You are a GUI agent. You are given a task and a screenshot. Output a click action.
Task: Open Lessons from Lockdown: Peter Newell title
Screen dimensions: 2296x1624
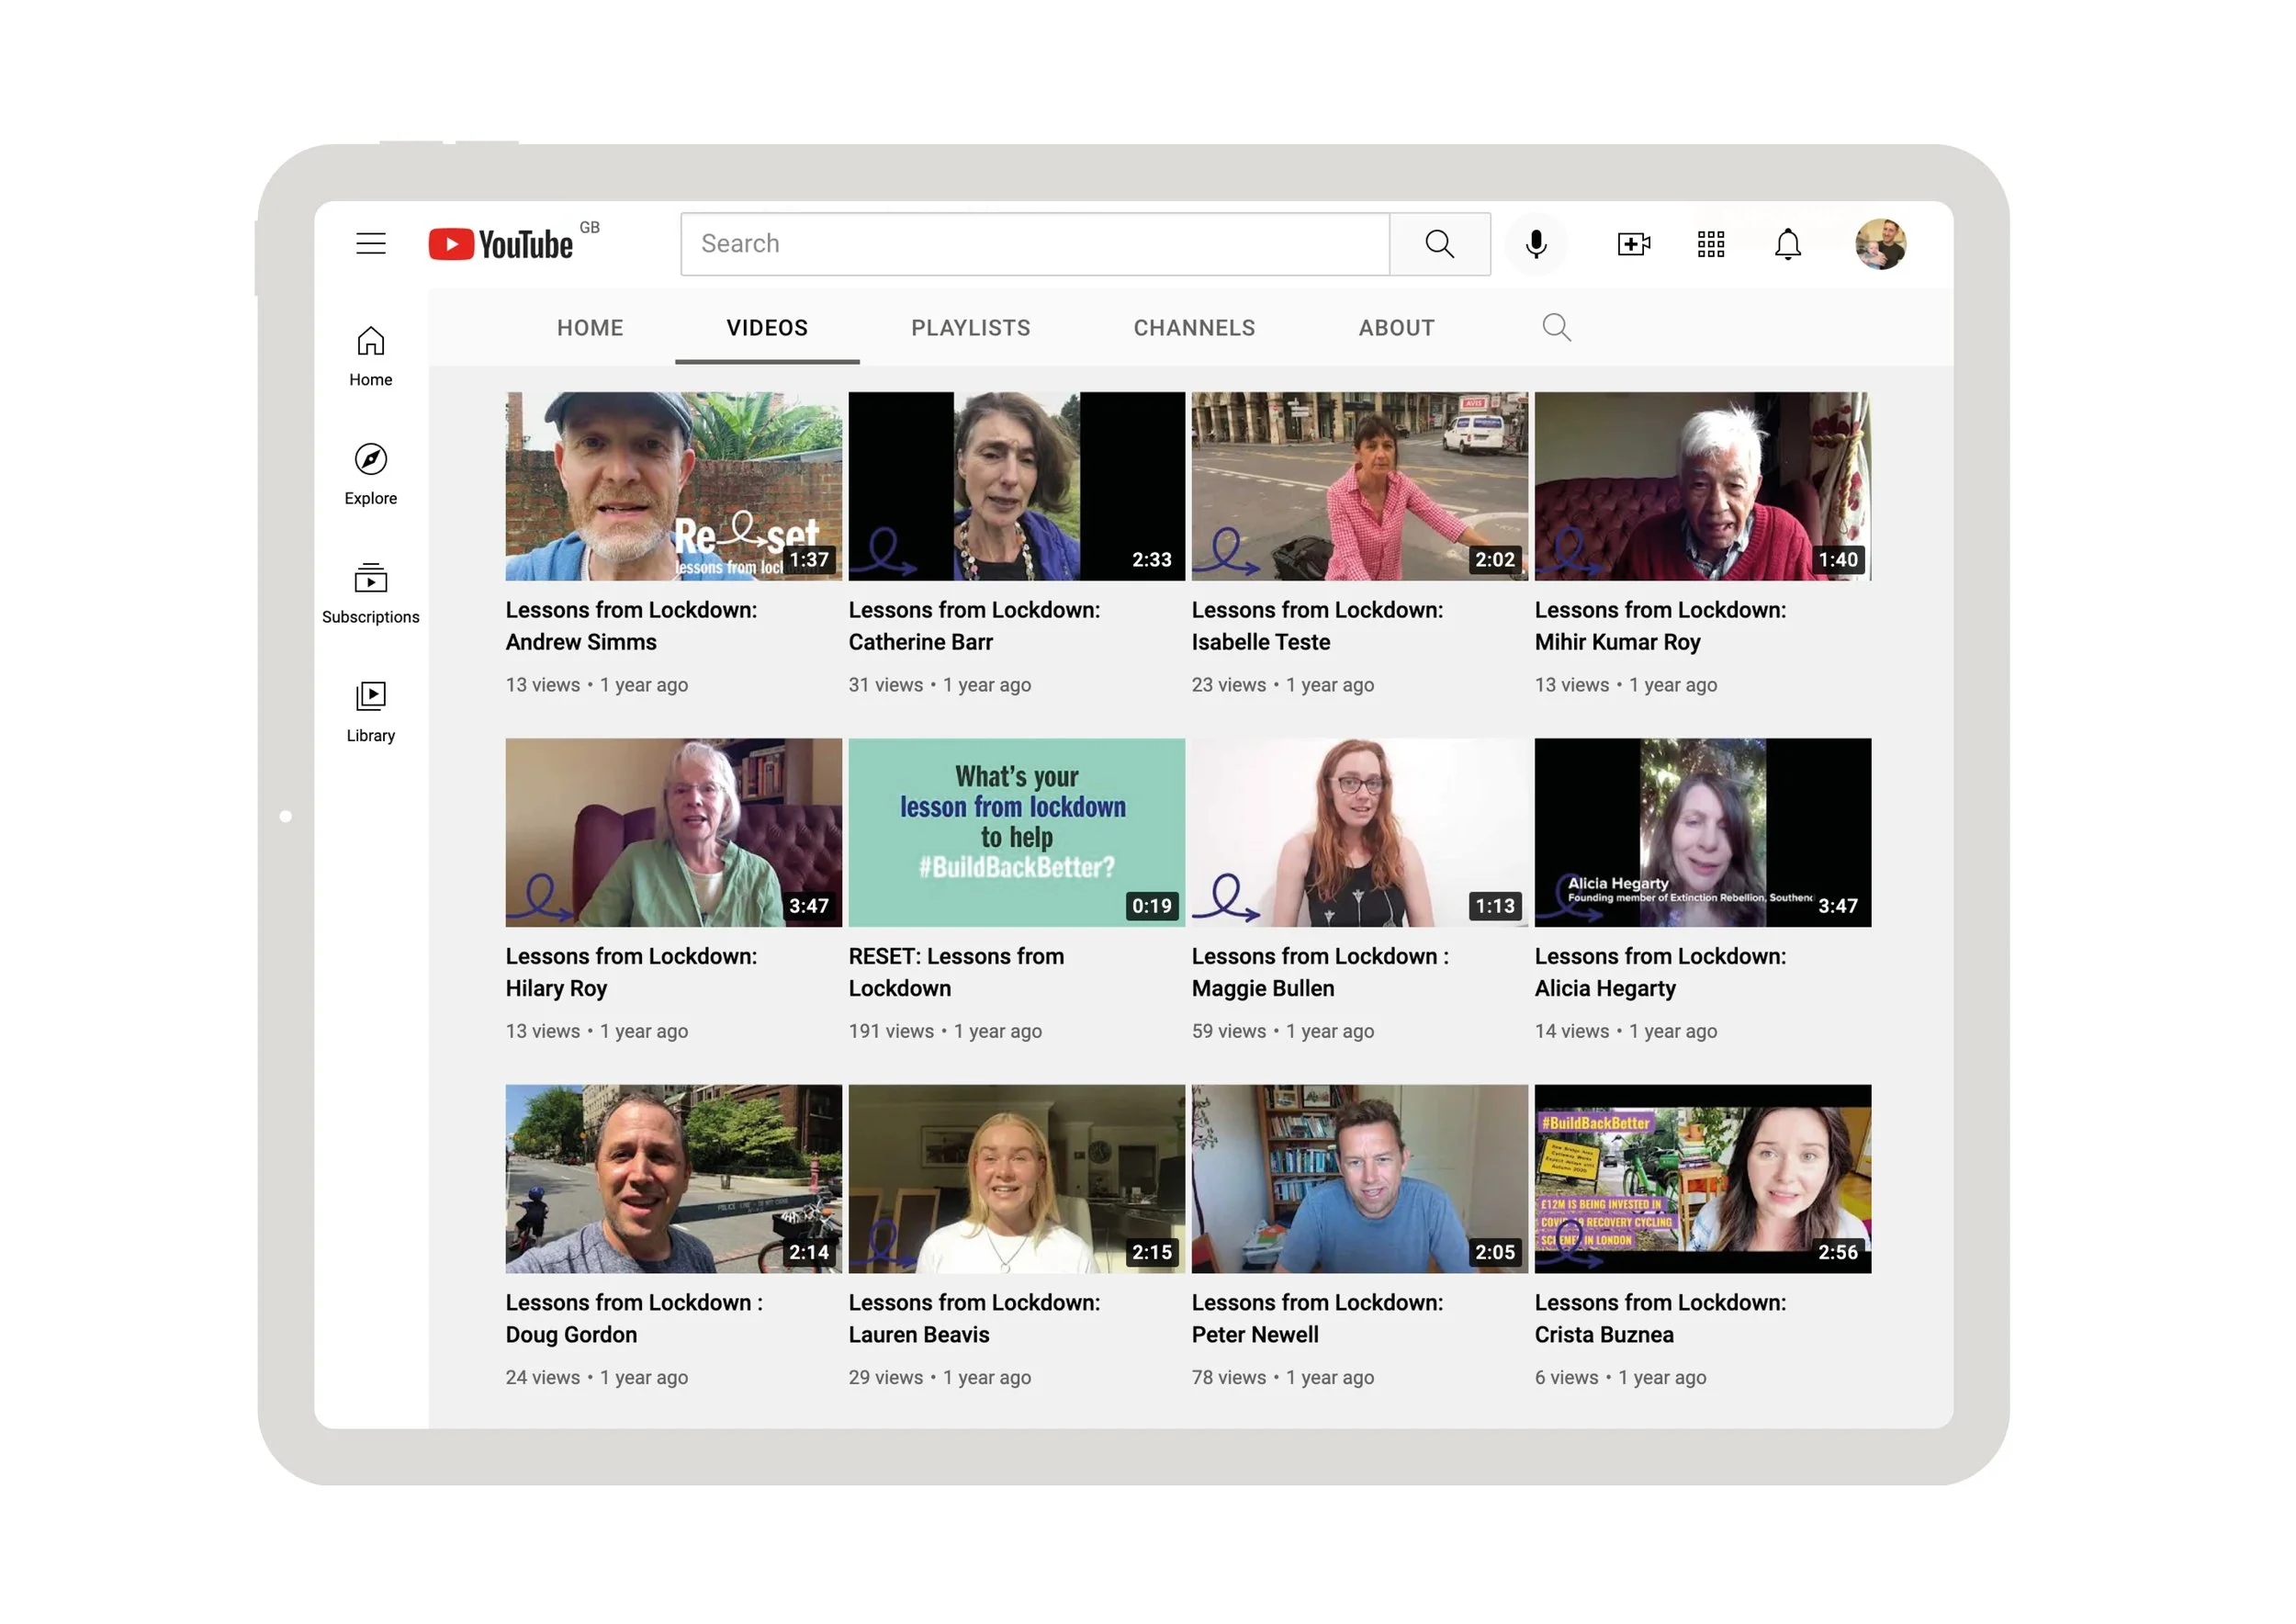tap(1316, 1318)
